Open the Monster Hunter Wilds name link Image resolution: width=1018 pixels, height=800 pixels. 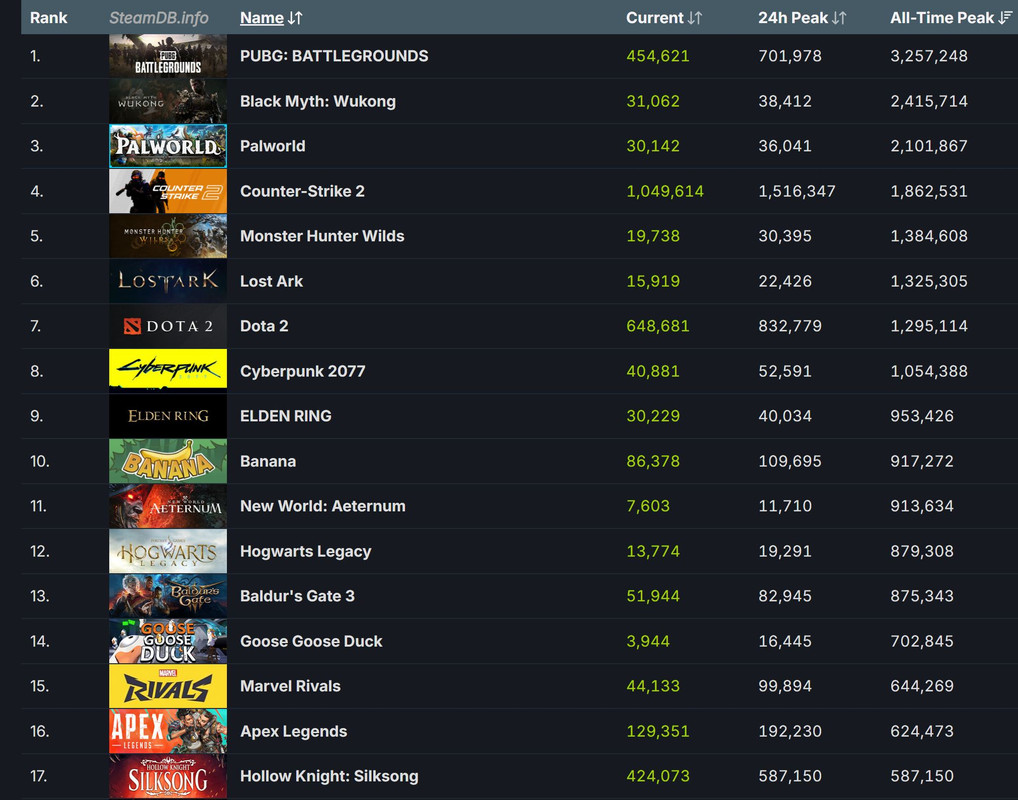point(322,236)
